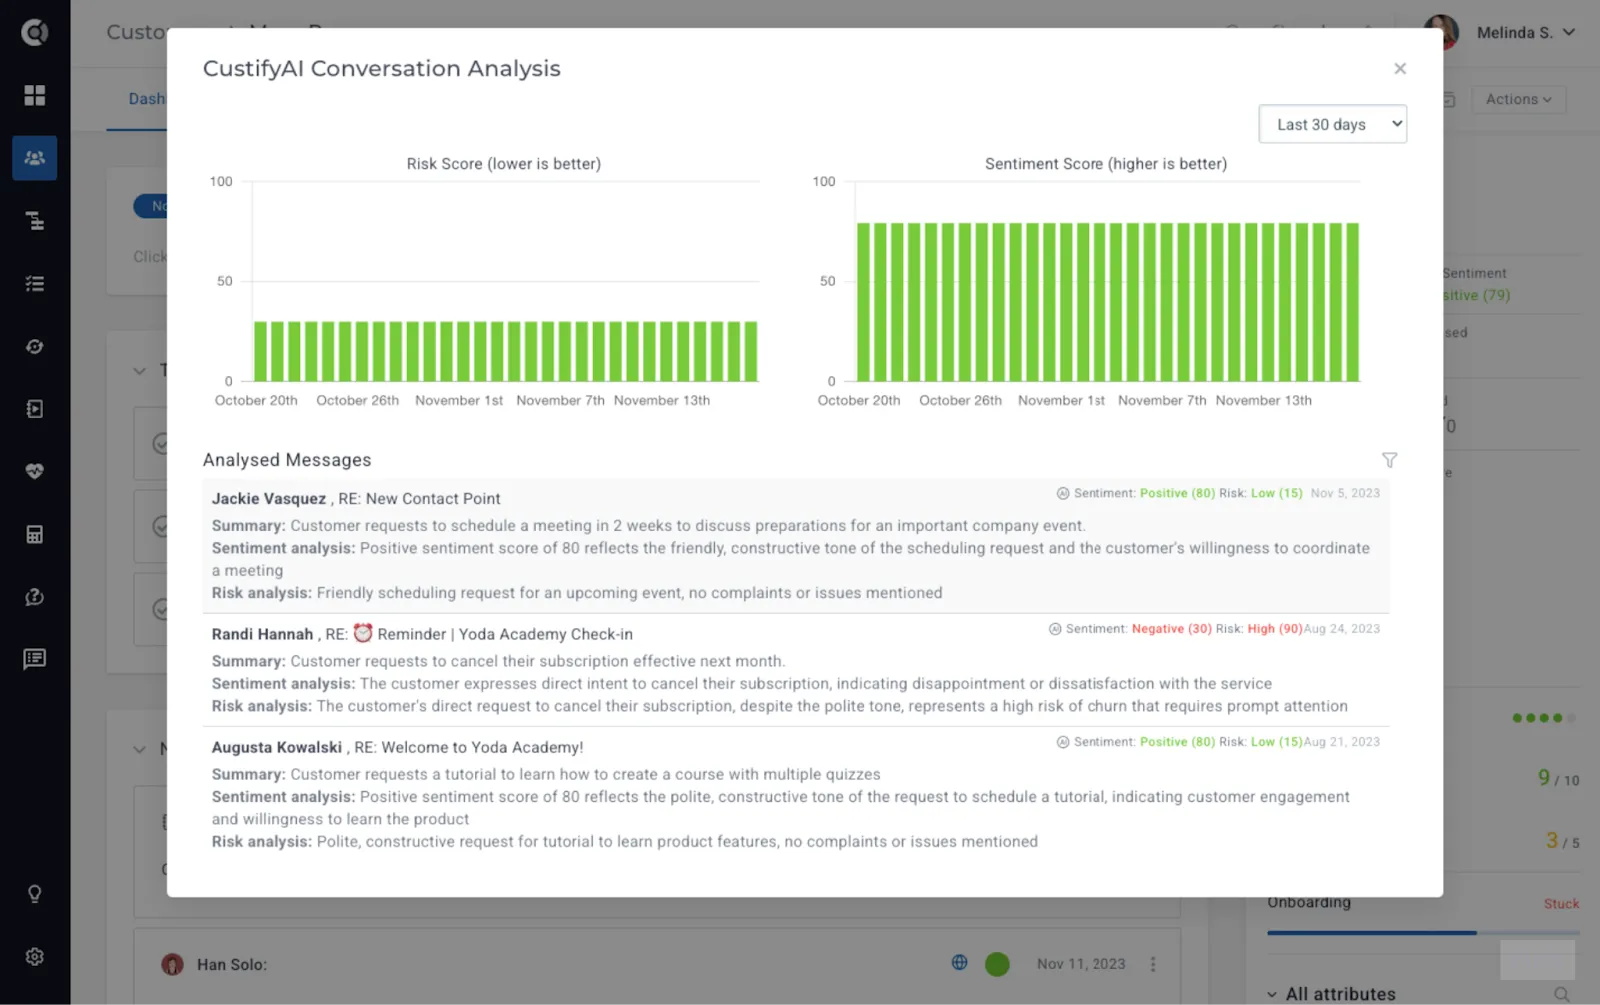Click the Risk Score chart title
The height and width of the screenshot is (1005, 1600).
503,164
